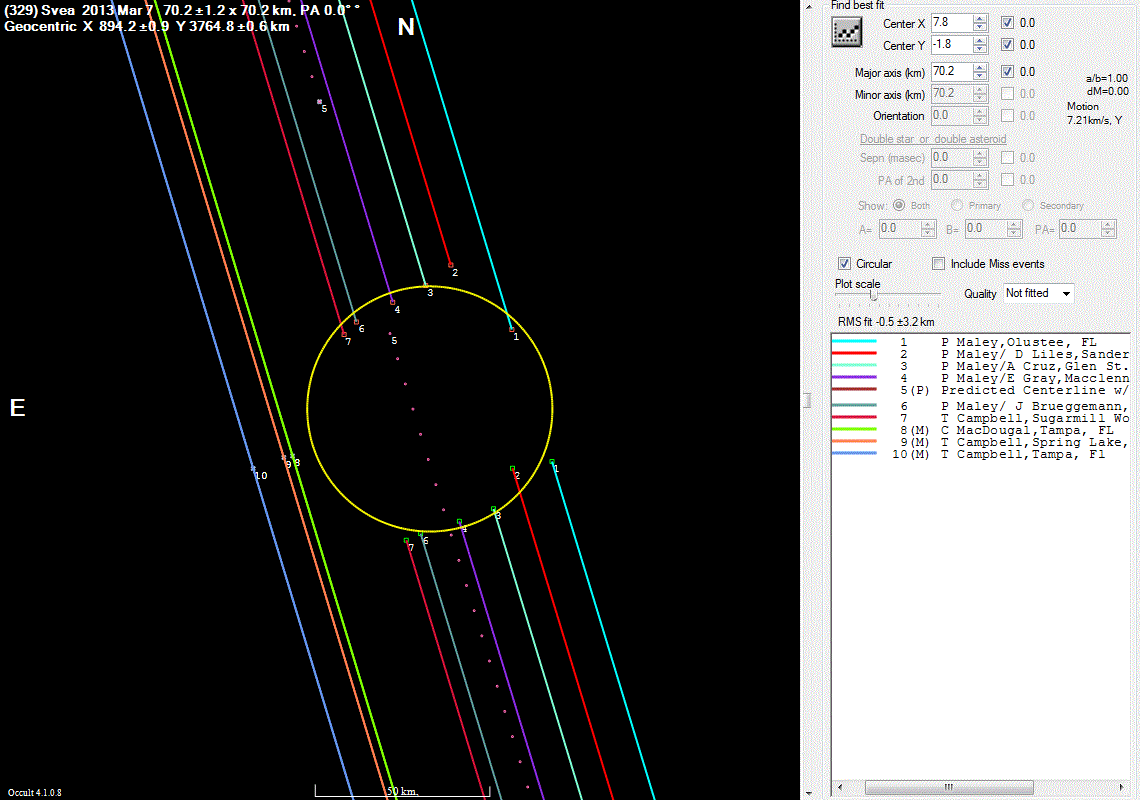Click the Sepn (masec) value field
The image size is (1140, 800).
point(952,157)
